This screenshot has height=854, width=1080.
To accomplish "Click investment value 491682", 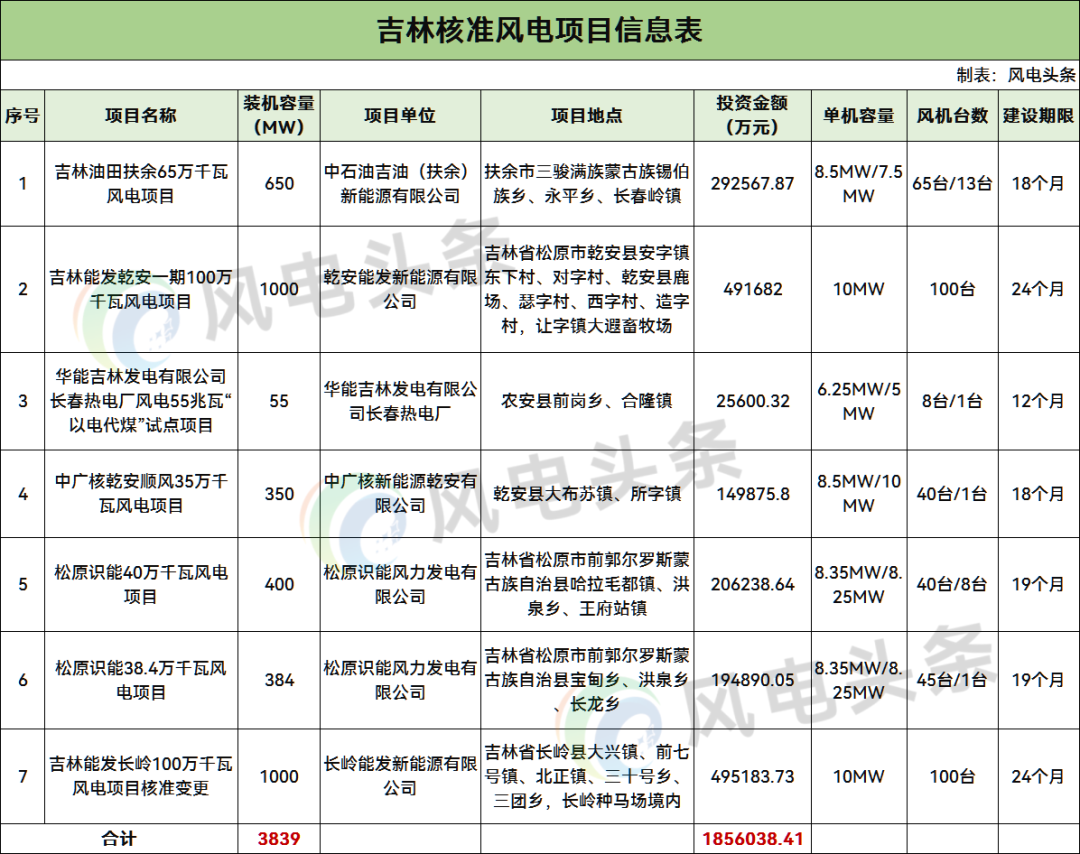I will coord(752,289).
